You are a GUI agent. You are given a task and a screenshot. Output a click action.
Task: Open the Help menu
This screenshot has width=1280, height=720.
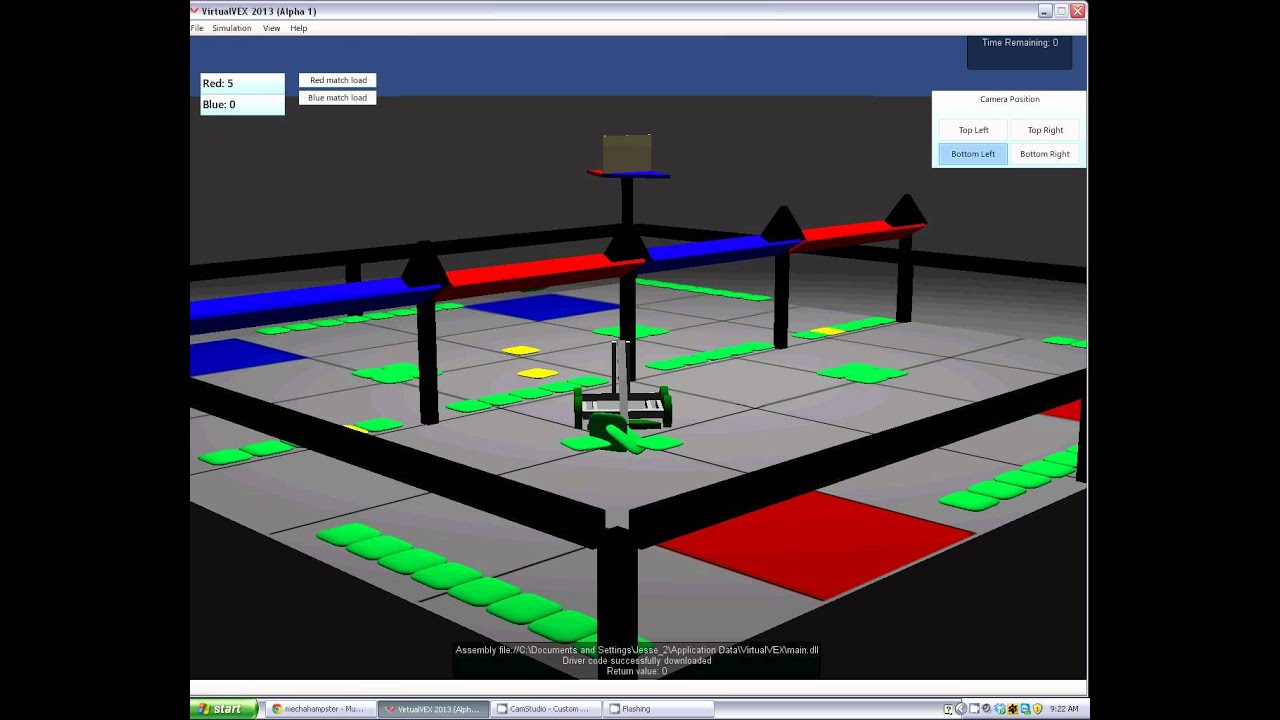[x=298, y=28]
